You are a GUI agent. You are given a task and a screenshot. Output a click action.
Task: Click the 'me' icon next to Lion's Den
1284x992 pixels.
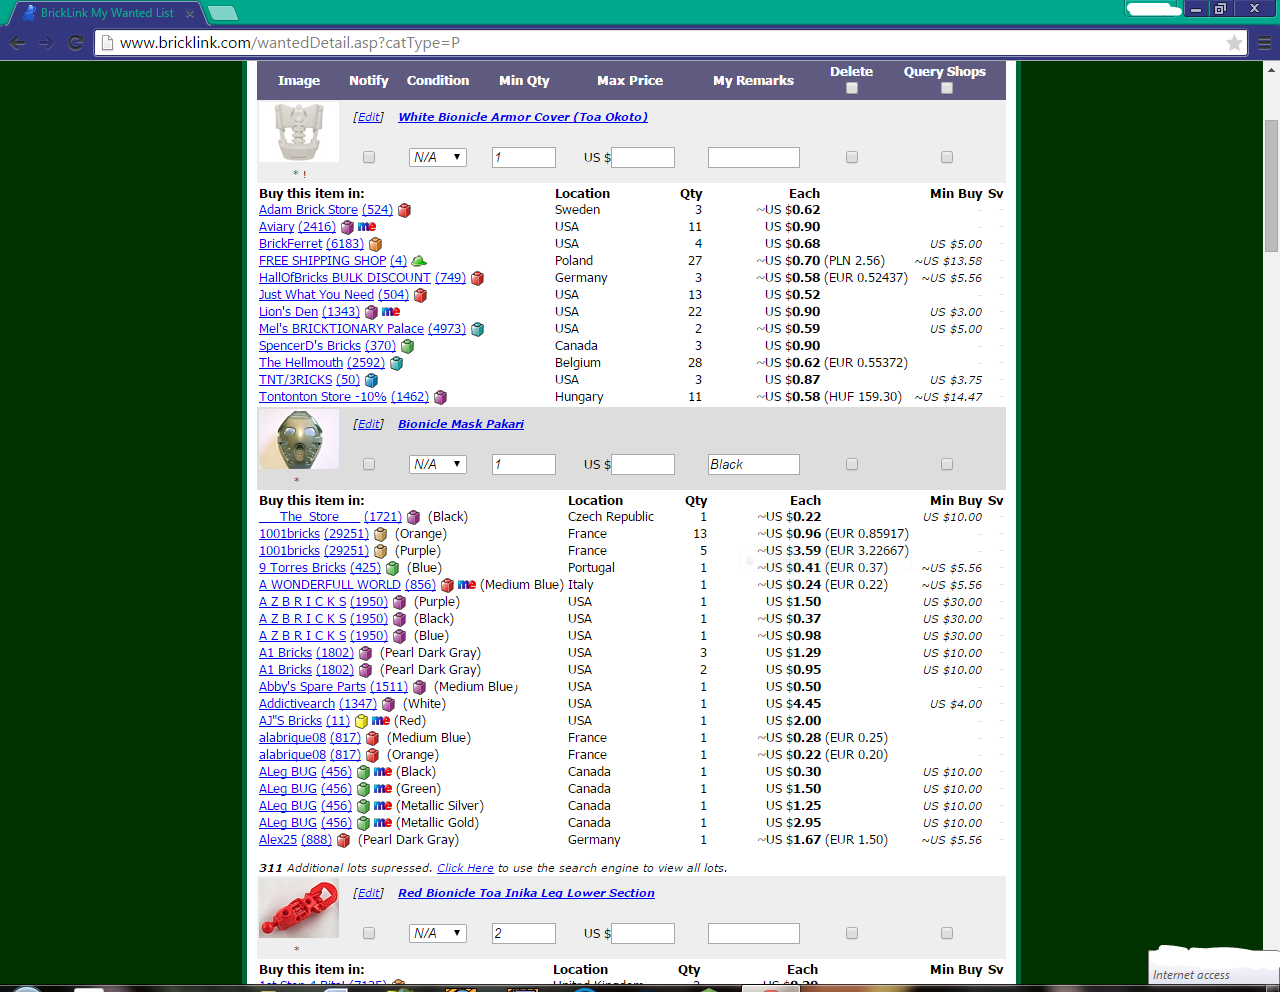coord(391,312)
